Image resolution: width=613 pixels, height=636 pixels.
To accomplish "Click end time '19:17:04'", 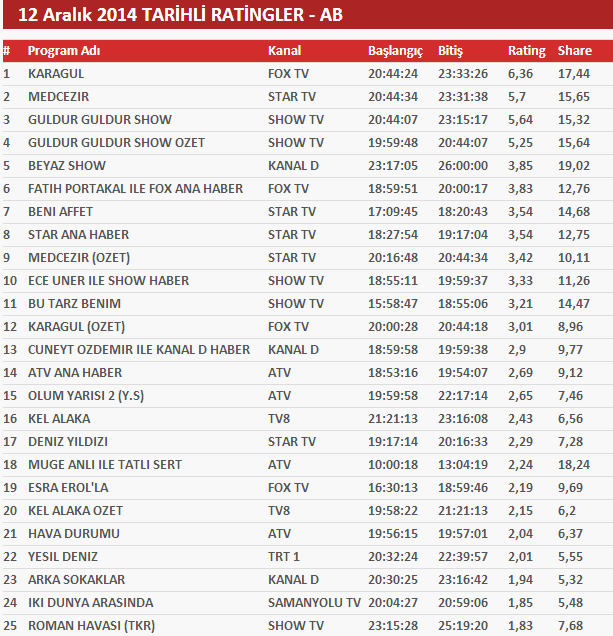I will [463, 235].
